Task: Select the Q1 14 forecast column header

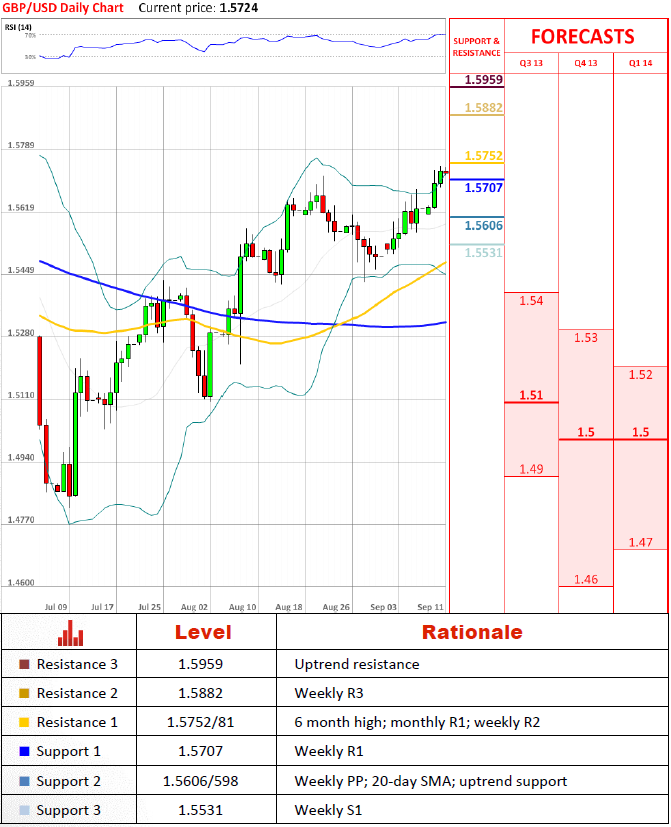Action: (640, 63)
